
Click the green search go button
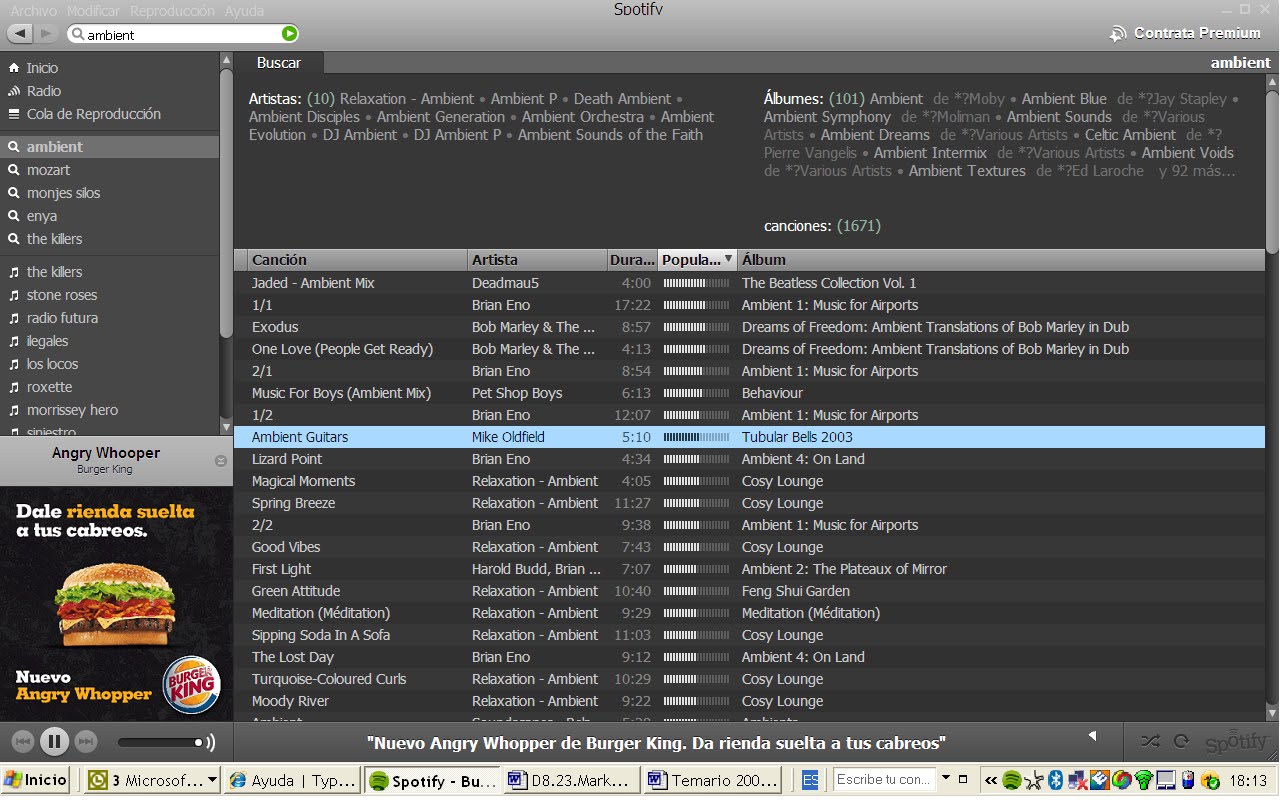(289, 34)
